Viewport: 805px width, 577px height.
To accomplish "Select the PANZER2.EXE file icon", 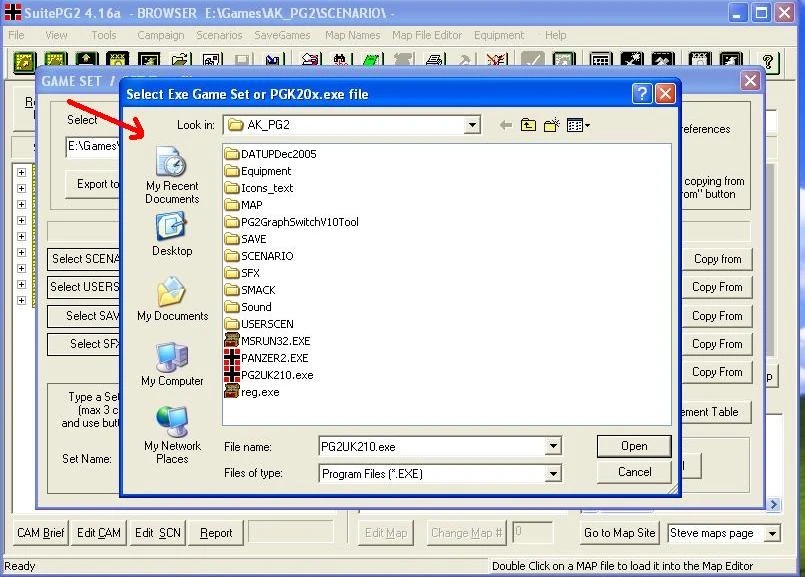I will tap(232, 358).
